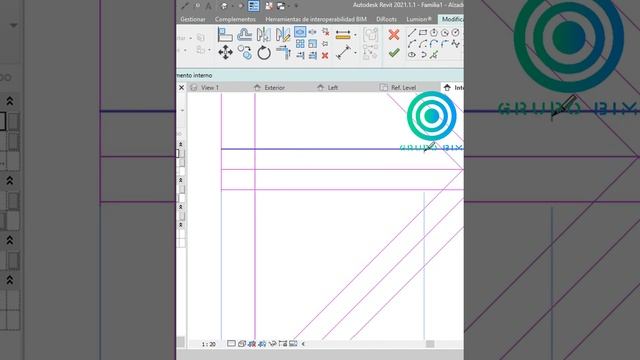The image size is (640, 360).
Task: Open Visual Style cube in view control bar
Action: pos(242,344)
